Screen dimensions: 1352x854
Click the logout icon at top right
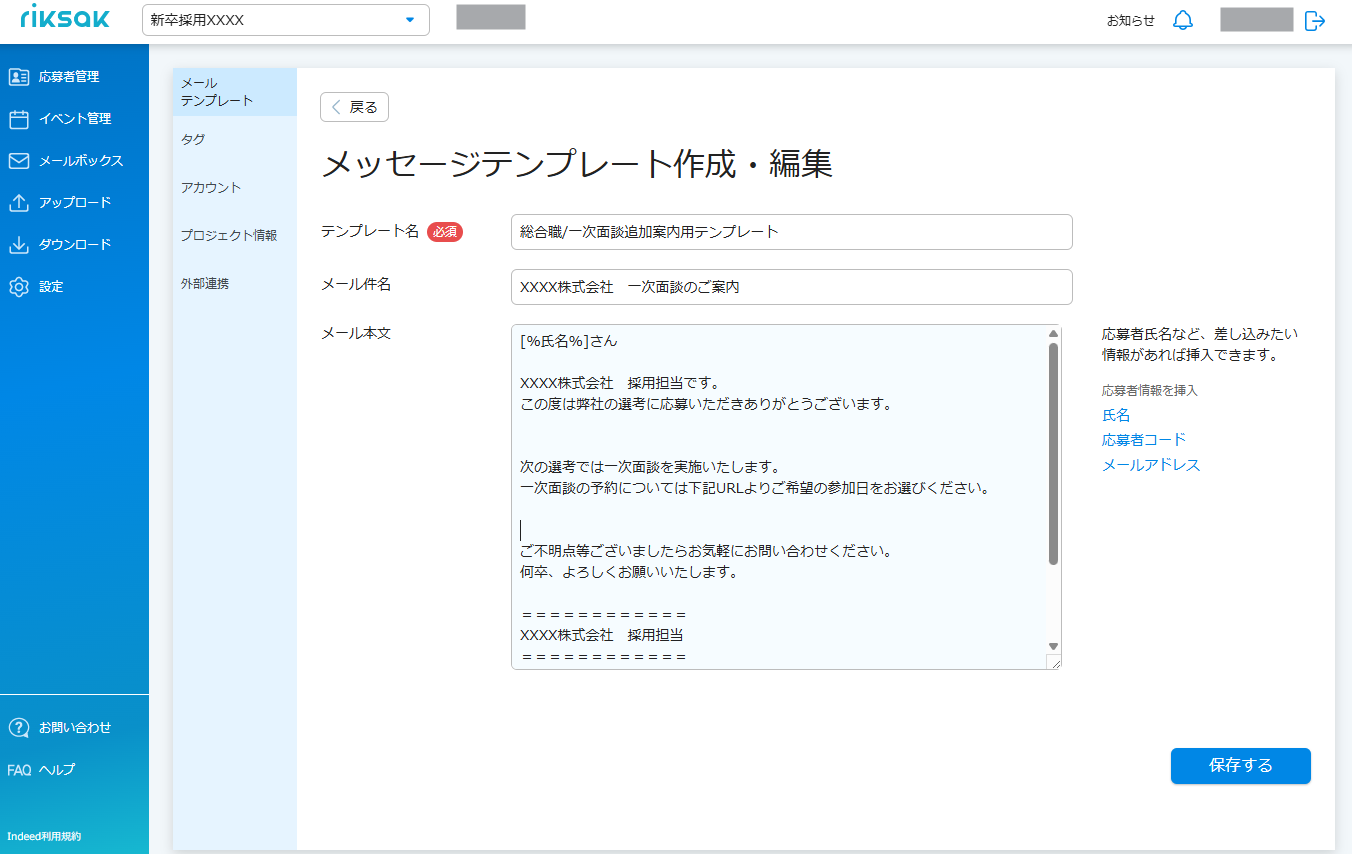1315,20
